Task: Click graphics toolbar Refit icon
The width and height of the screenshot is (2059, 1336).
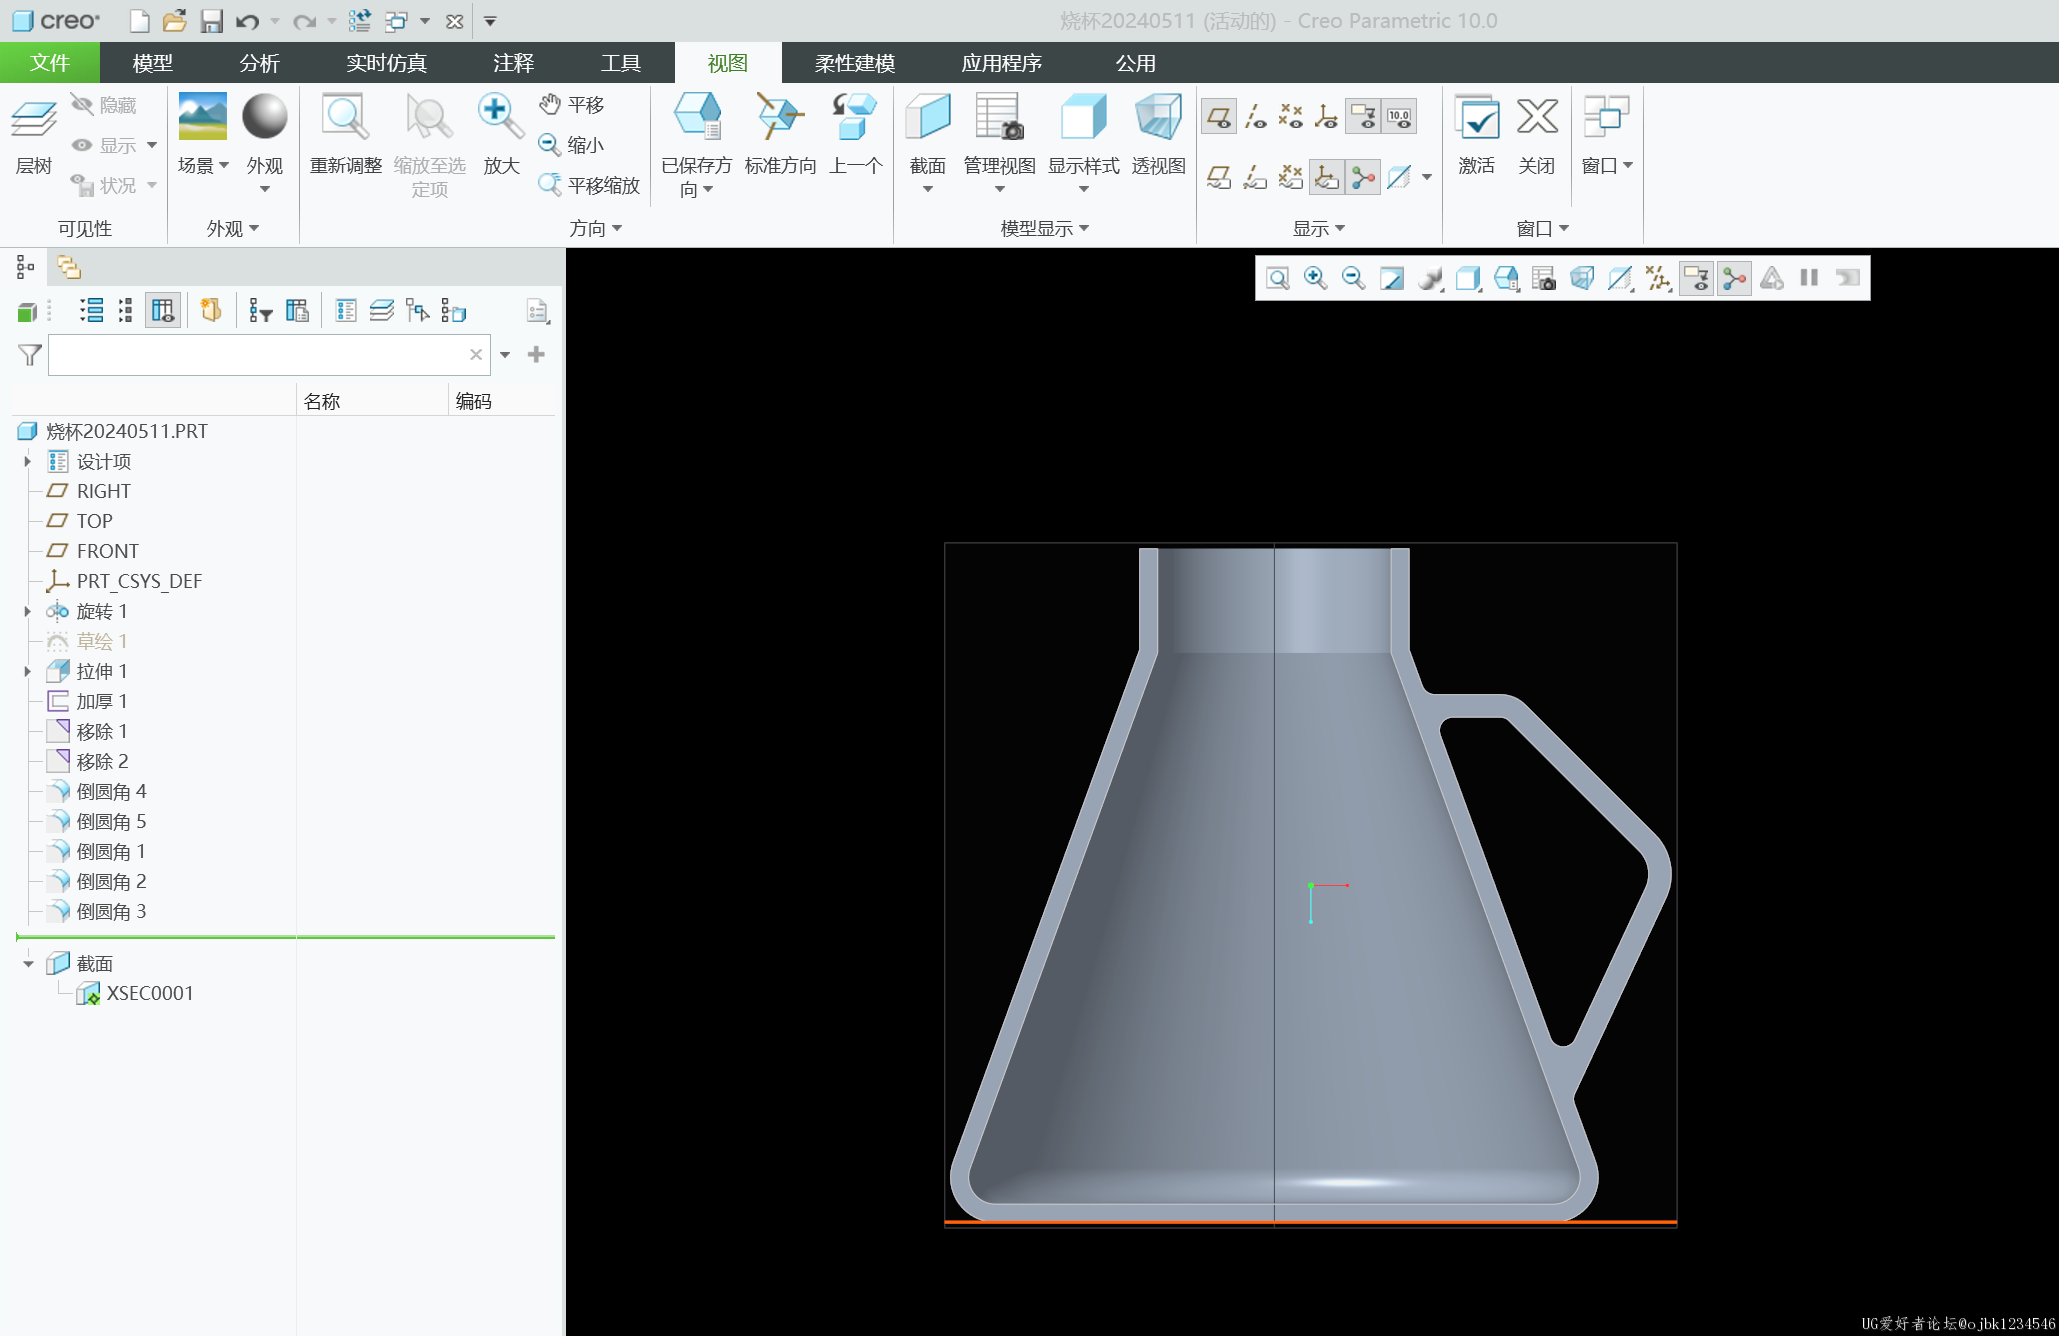Action: click(x=1277, y=278)
